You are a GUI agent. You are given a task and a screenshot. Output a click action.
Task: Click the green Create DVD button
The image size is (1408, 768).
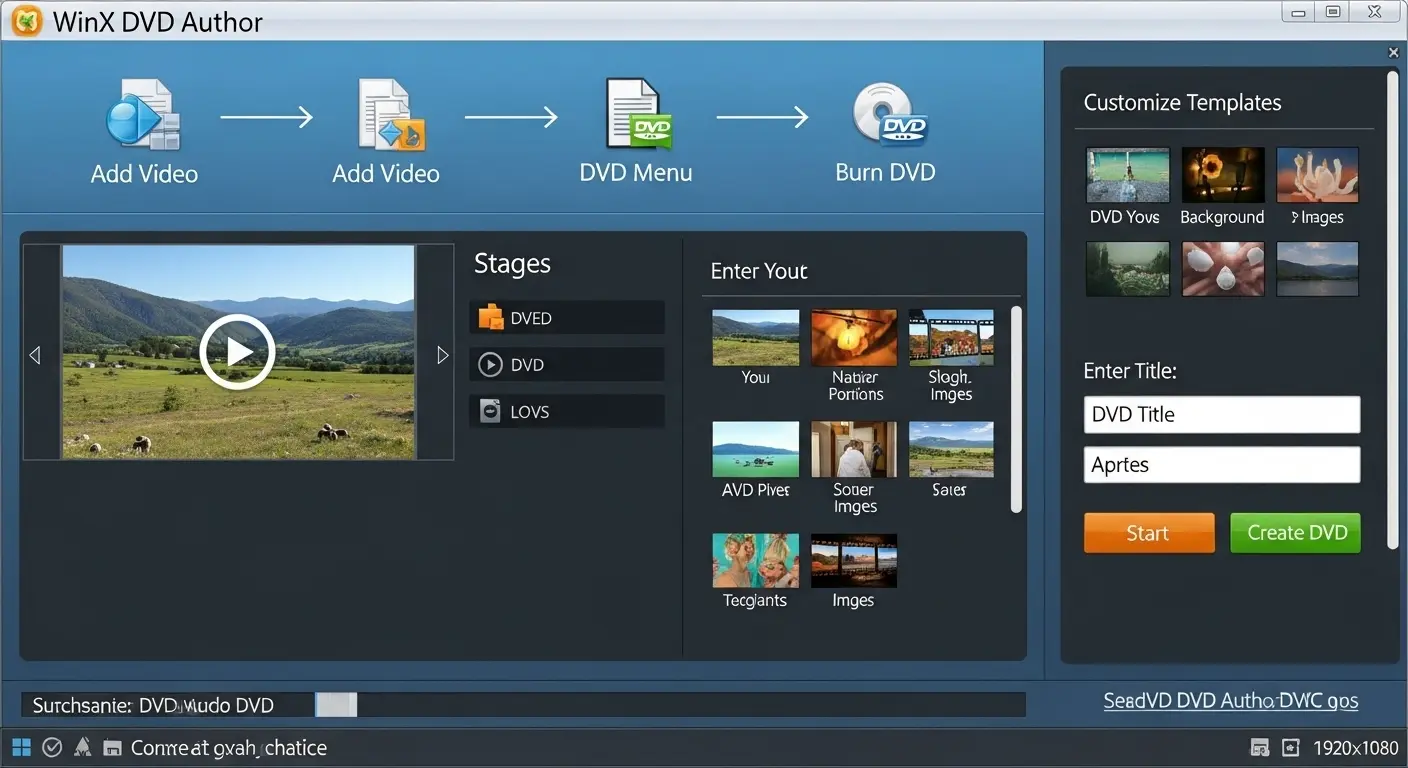[1296, 533]
